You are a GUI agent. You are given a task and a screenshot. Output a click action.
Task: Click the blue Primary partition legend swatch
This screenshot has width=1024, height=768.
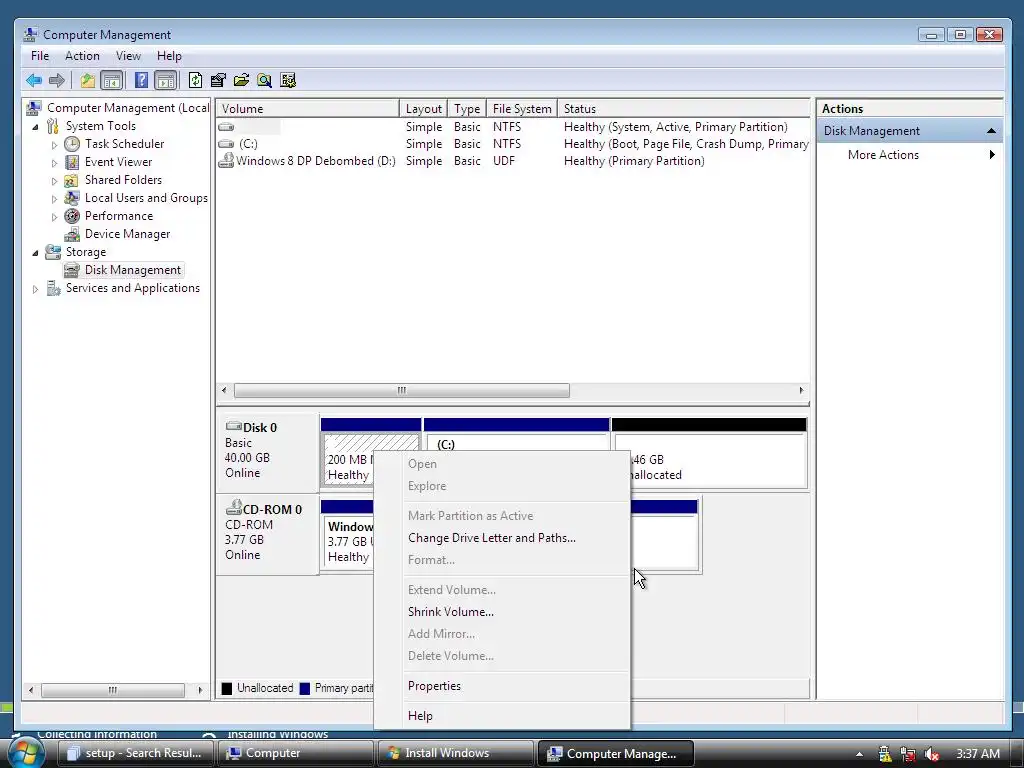(304, 688)
